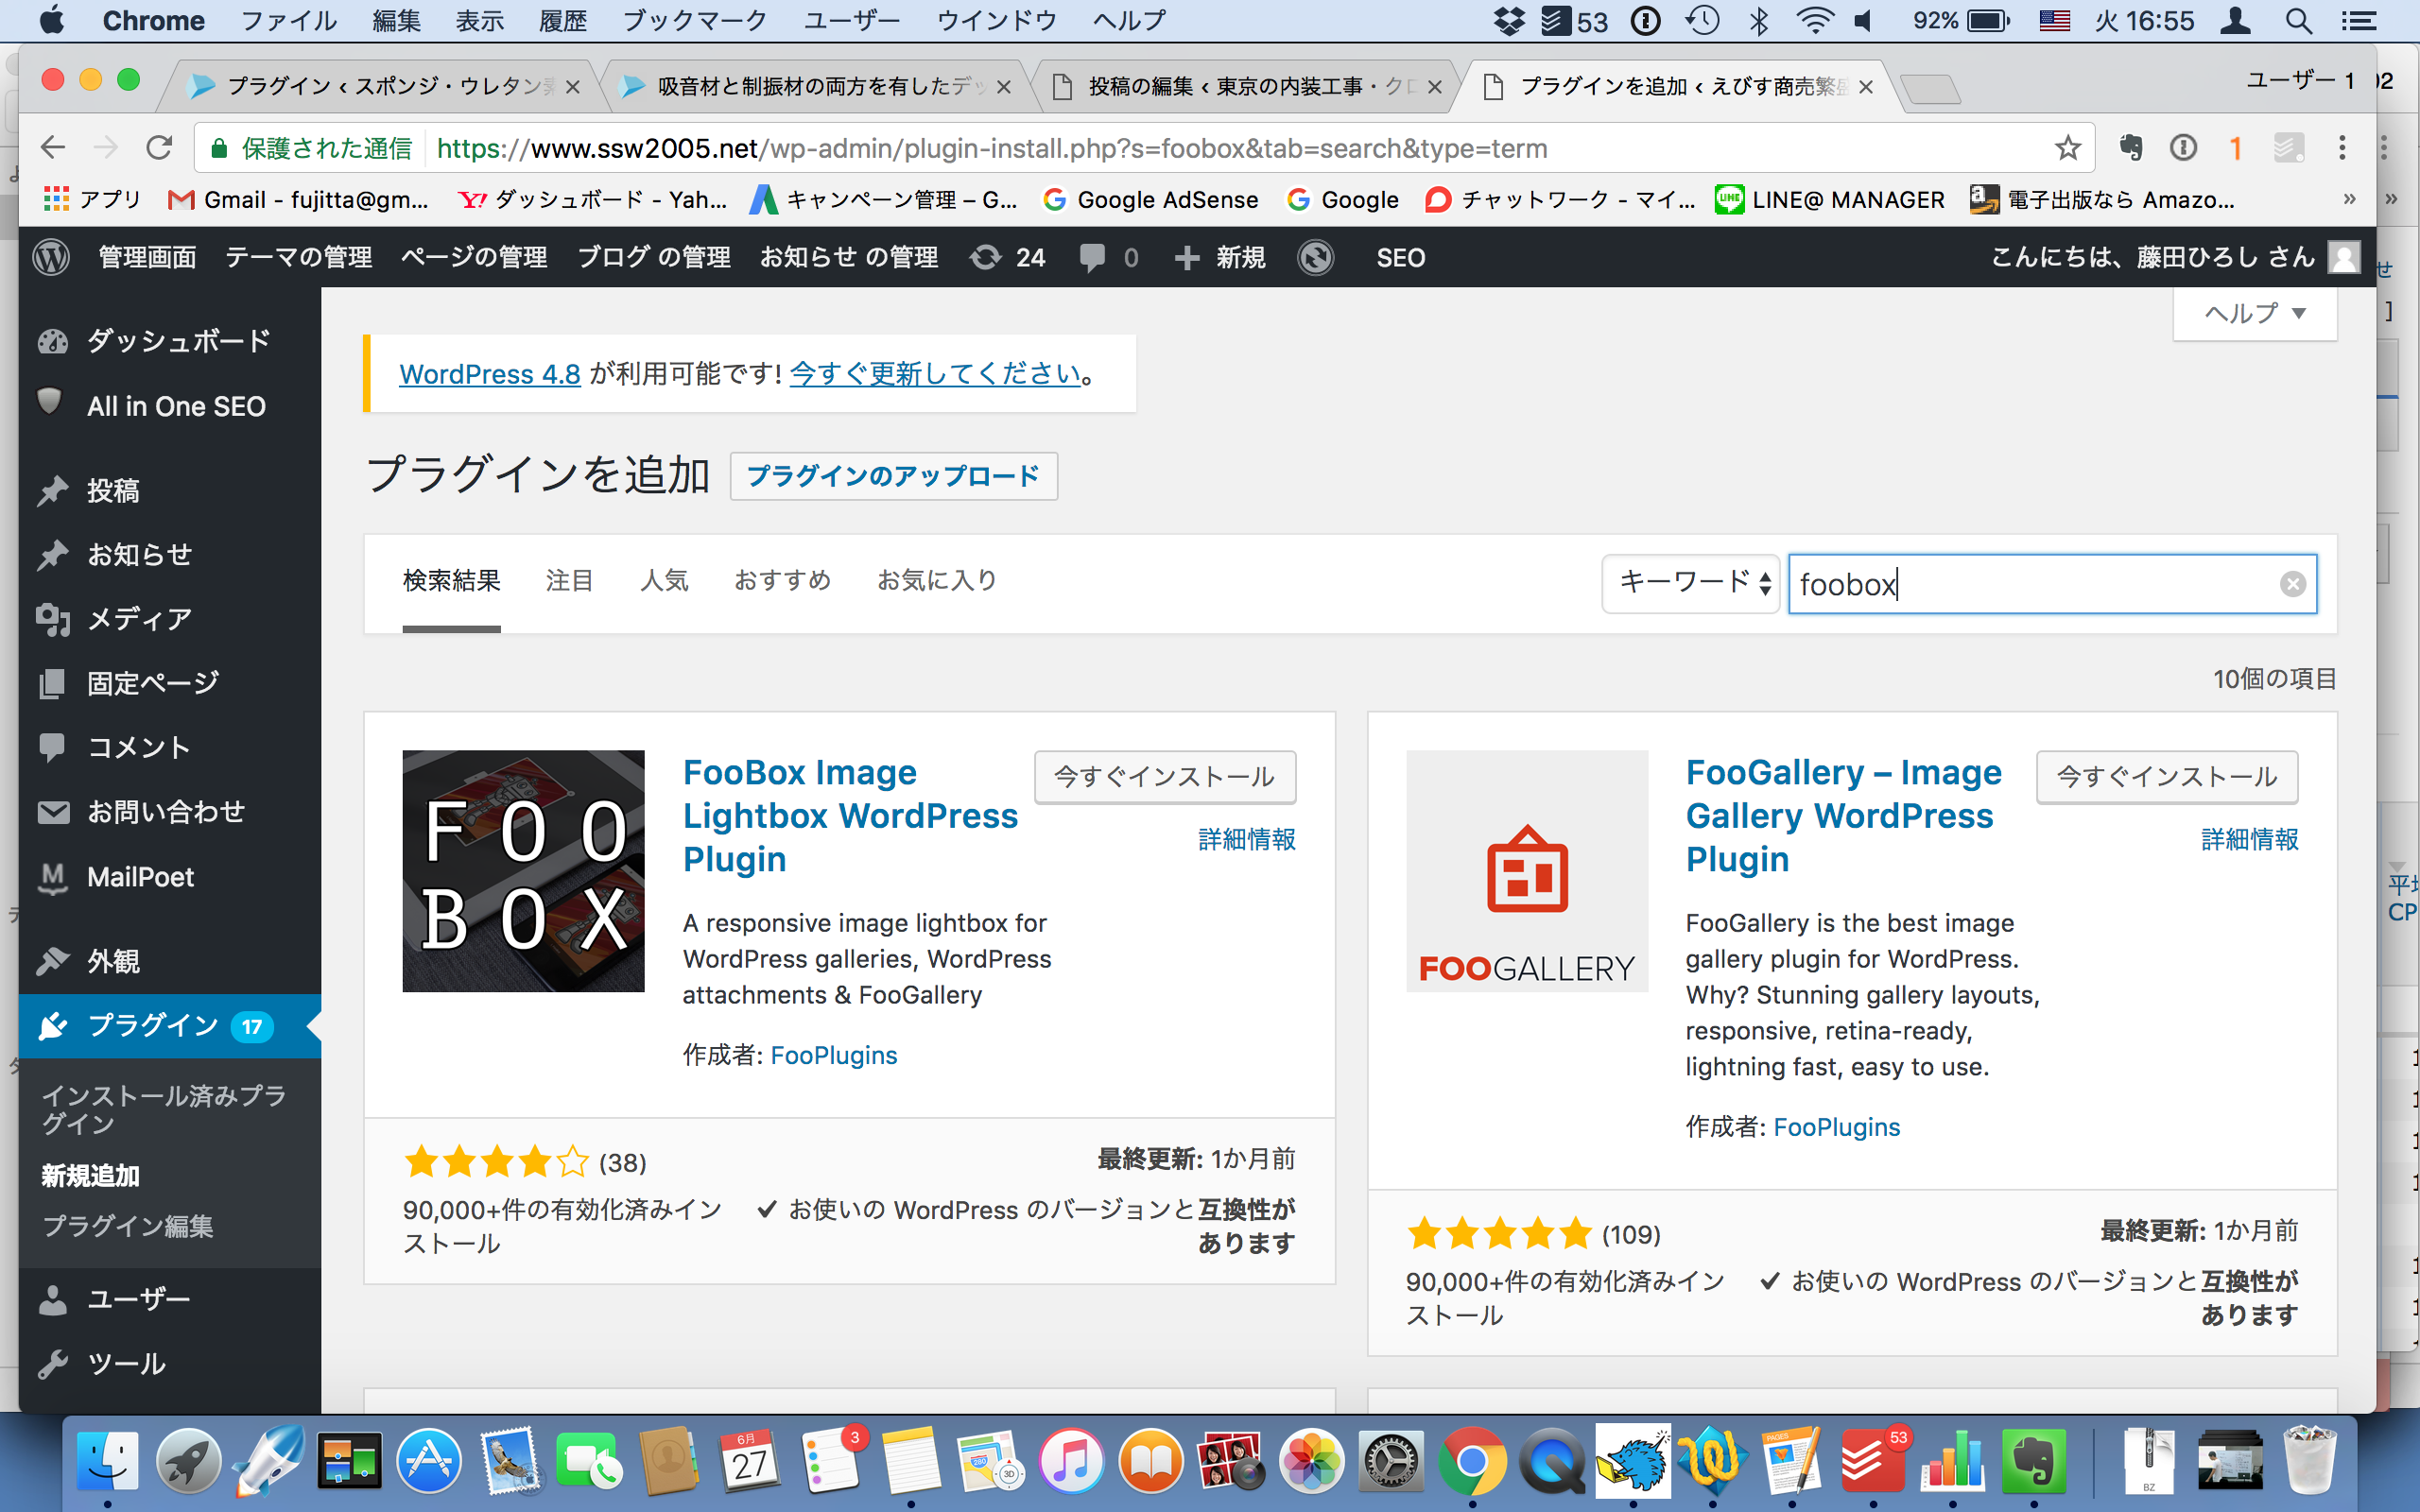Click the Evernote extension icon in Chrome toolbar

[2130, 148]
